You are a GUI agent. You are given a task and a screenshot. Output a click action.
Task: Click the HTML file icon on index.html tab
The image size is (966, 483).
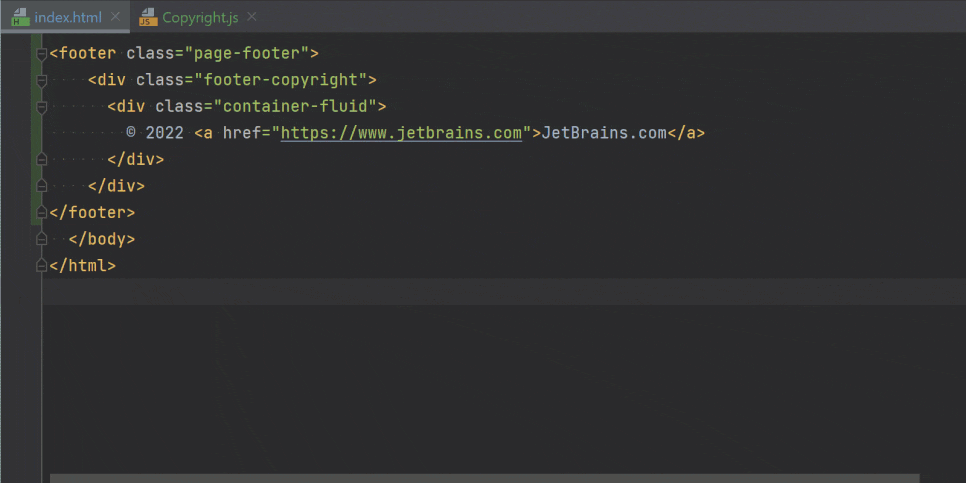click(x=20, y=17)
